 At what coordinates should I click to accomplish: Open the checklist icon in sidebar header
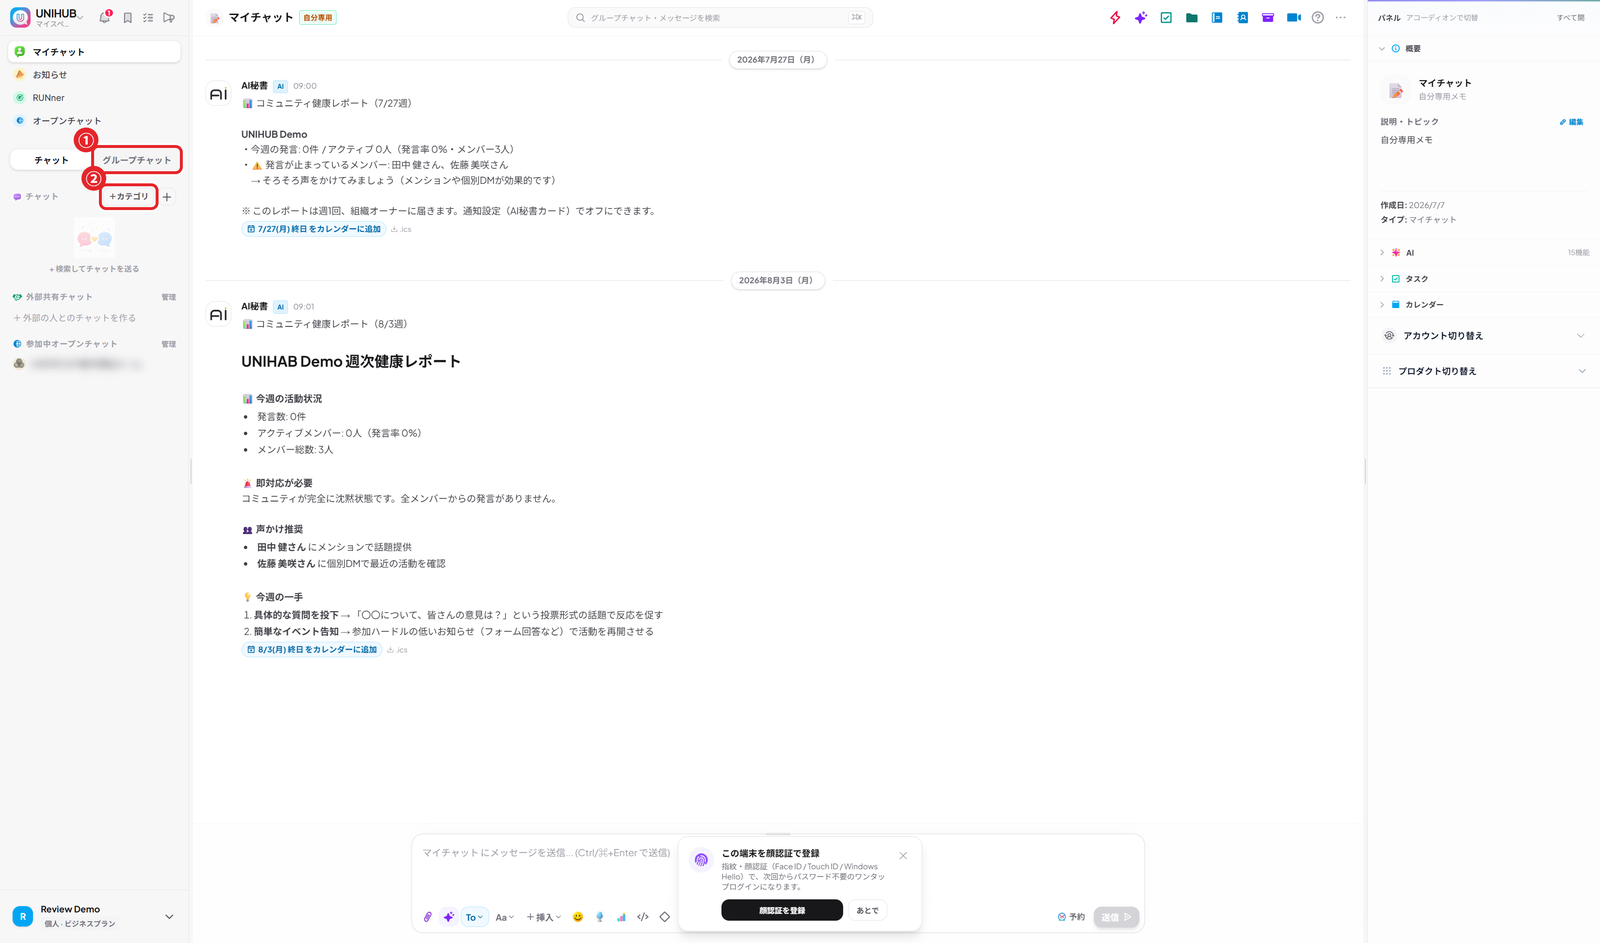tap(148, 18)
